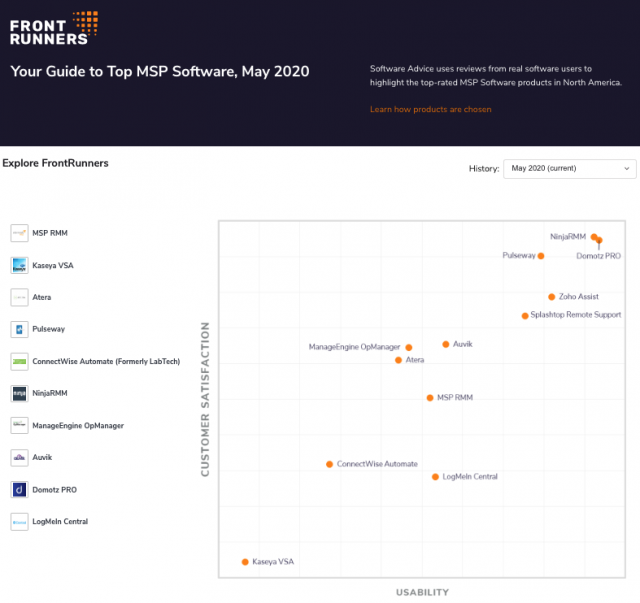Click the Atera data point on chart
Screen dimensions: 640x603
pos(398,360)
